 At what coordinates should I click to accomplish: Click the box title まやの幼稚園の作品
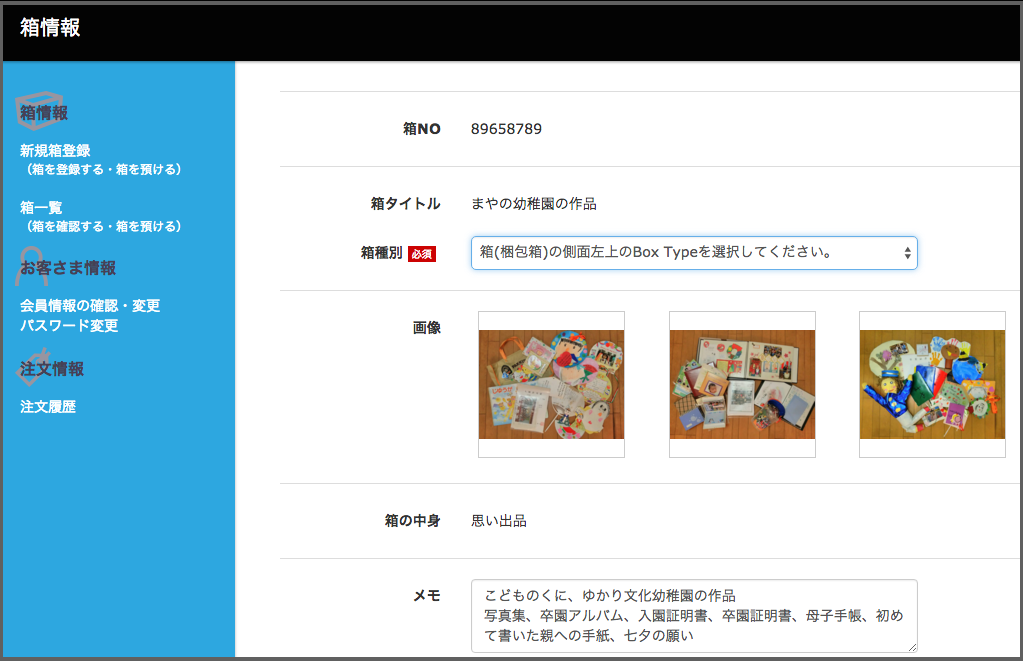pos(534,204)
